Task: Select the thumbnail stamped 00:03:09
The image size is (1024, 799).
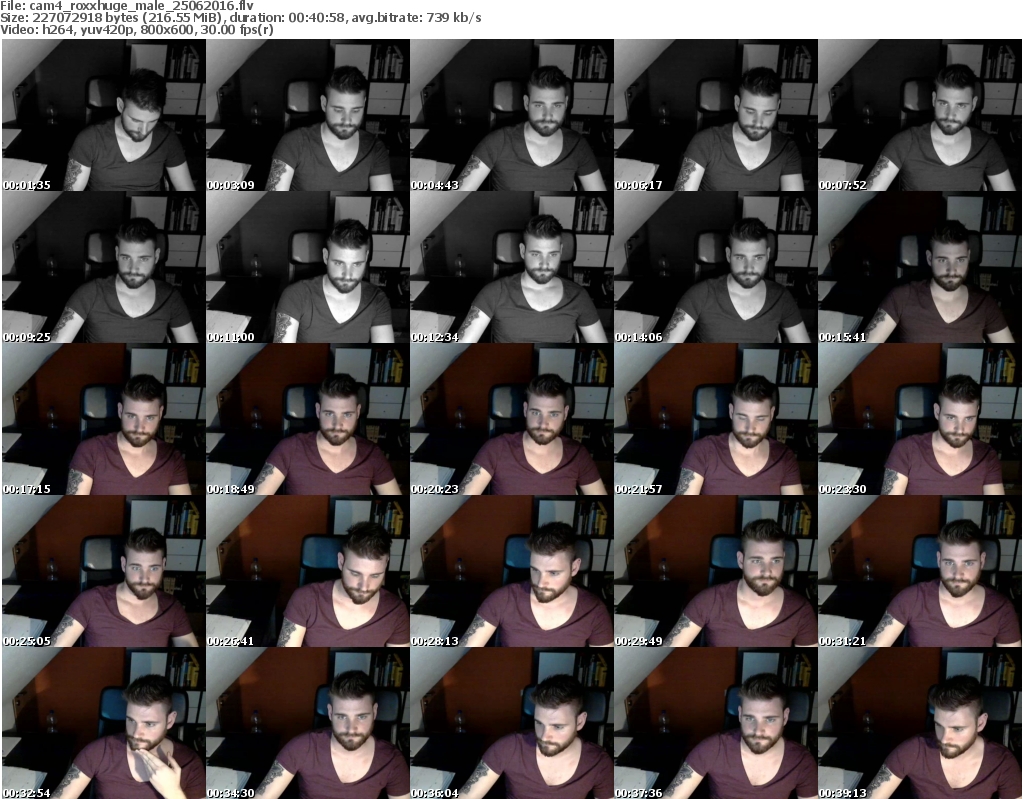Action: click(308, 115)
